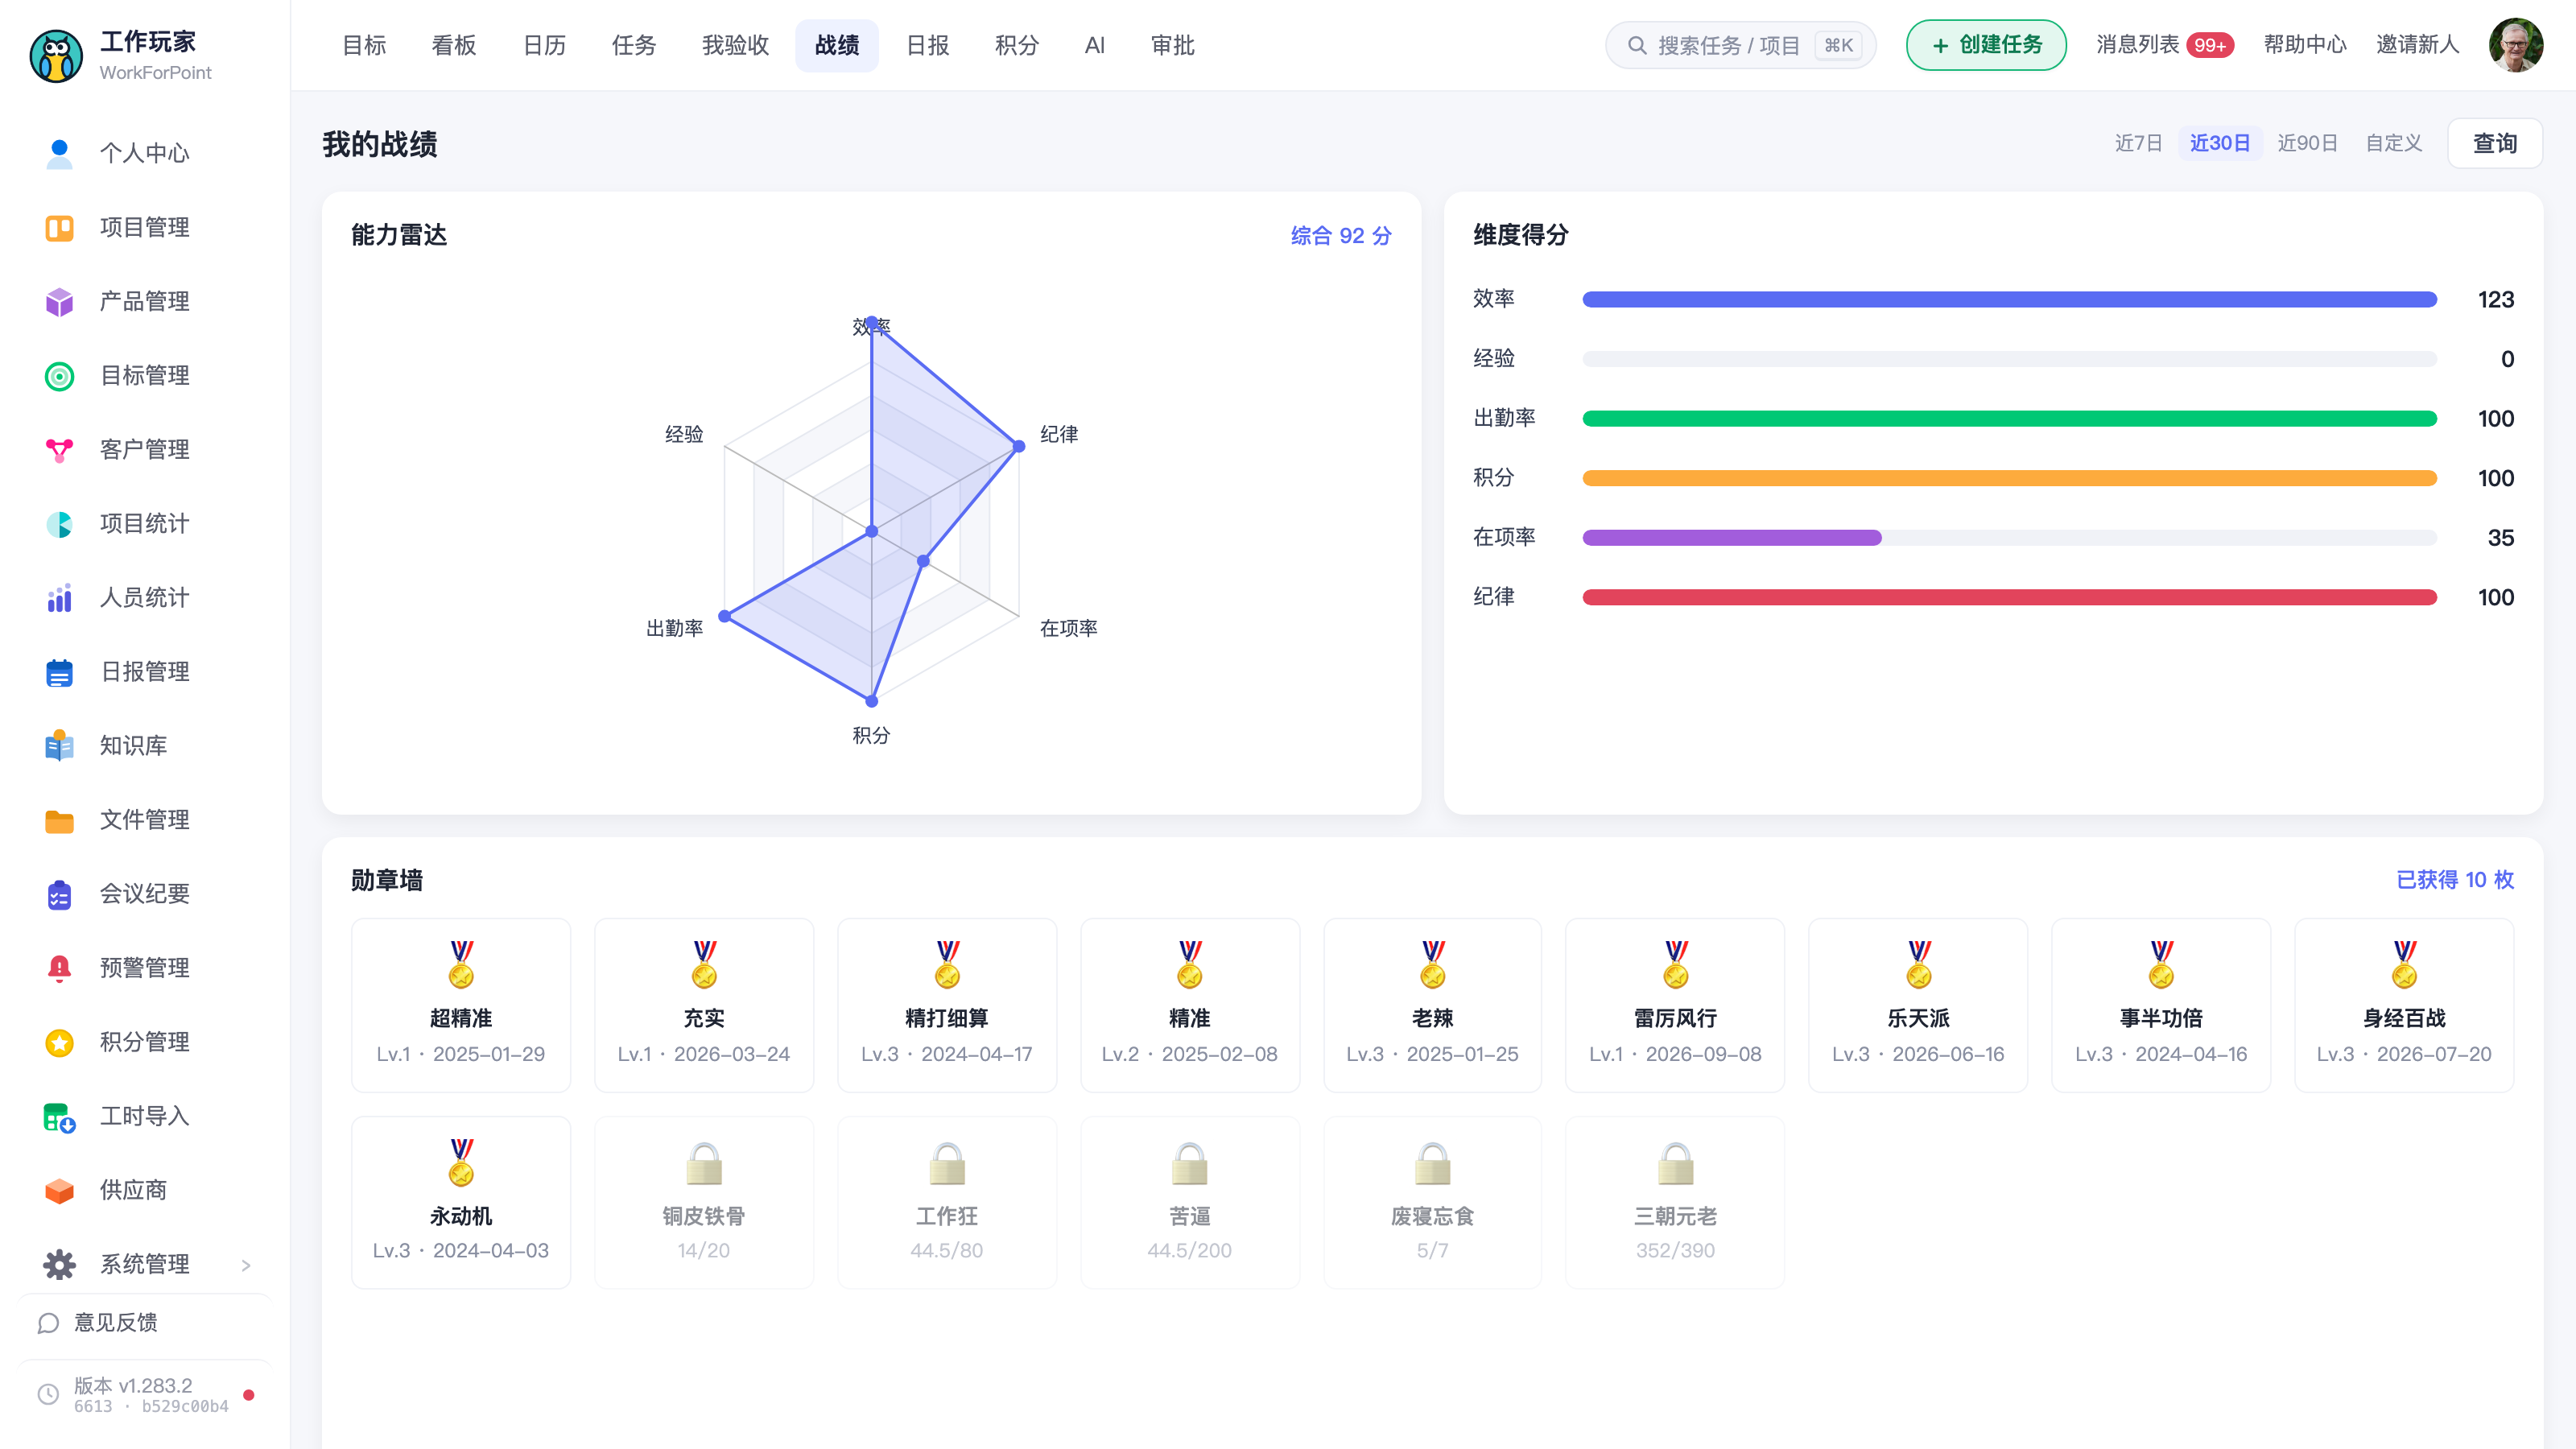
Task: Click the 项目统计 pie chart icon
Action: coord(59,524)
